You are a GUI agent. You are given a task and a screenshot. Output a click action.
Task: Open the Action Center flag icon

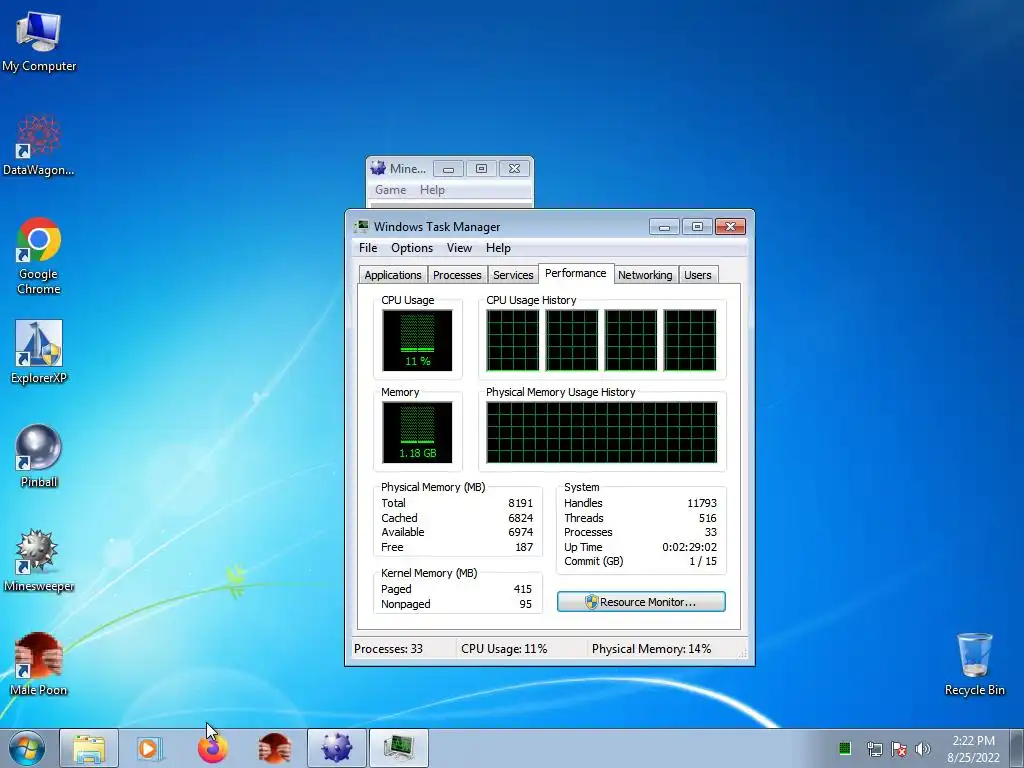tap(899, 748)
